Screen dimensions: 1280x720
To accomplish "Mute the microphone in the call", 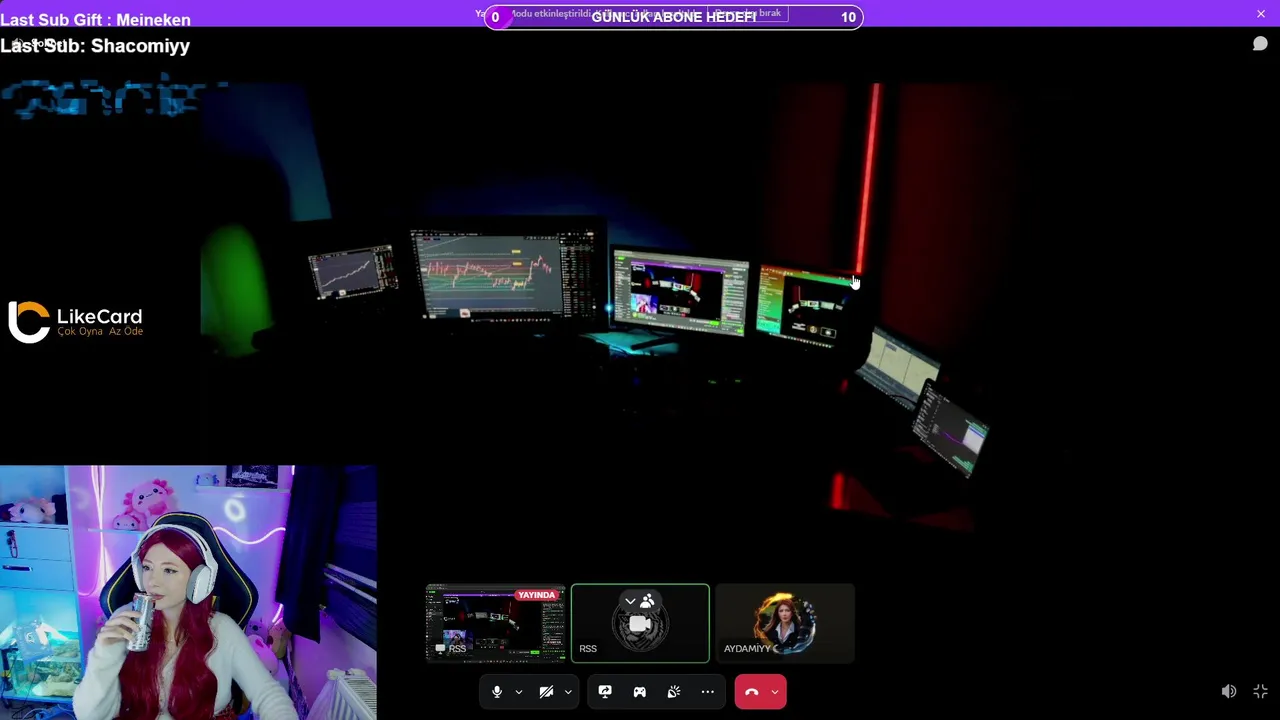I will point(497,692).
